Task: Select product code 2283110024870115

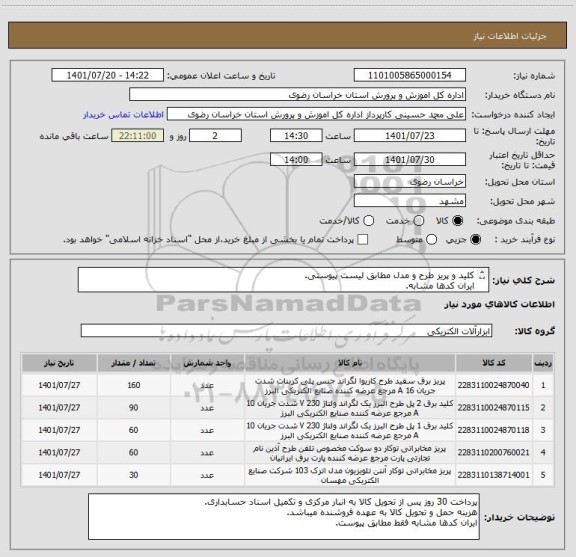Action: click(493, 407)
